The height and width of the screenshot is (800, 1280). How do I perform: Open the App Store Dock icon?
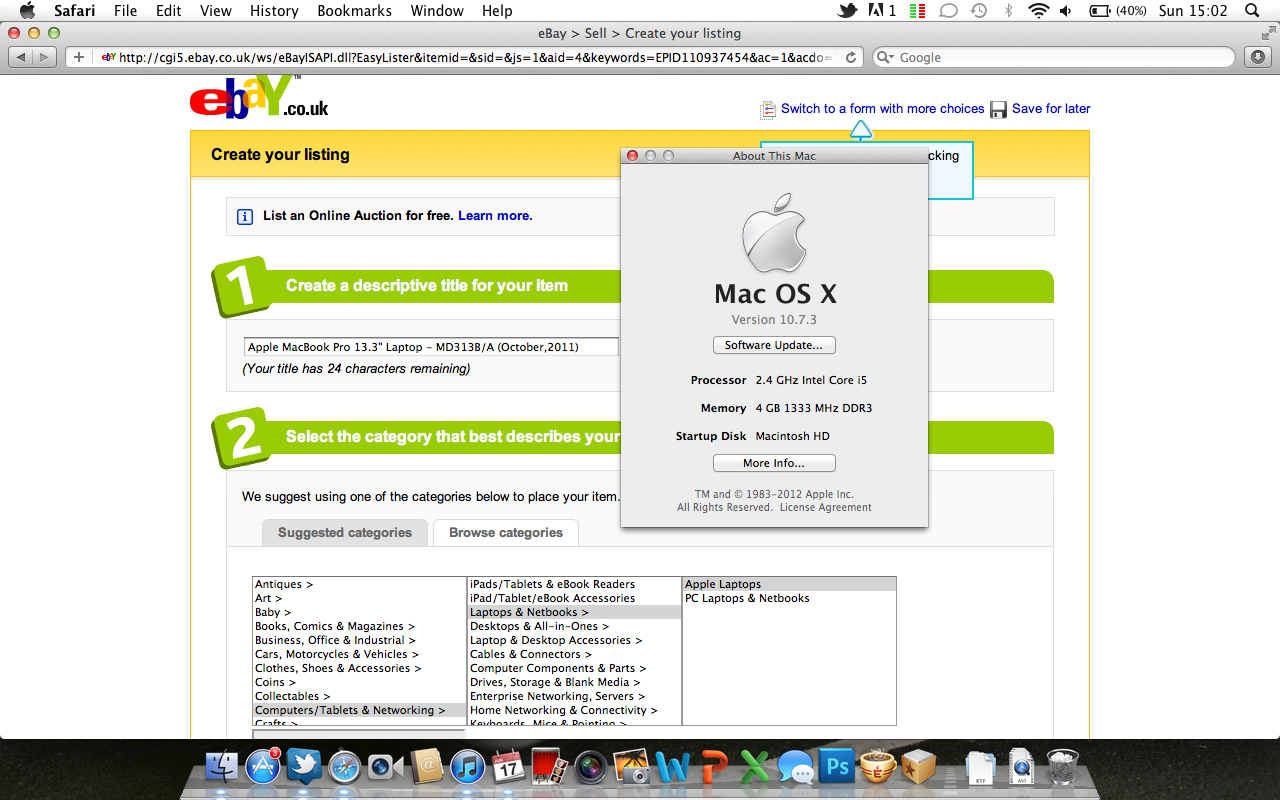[x=263, y=767]
